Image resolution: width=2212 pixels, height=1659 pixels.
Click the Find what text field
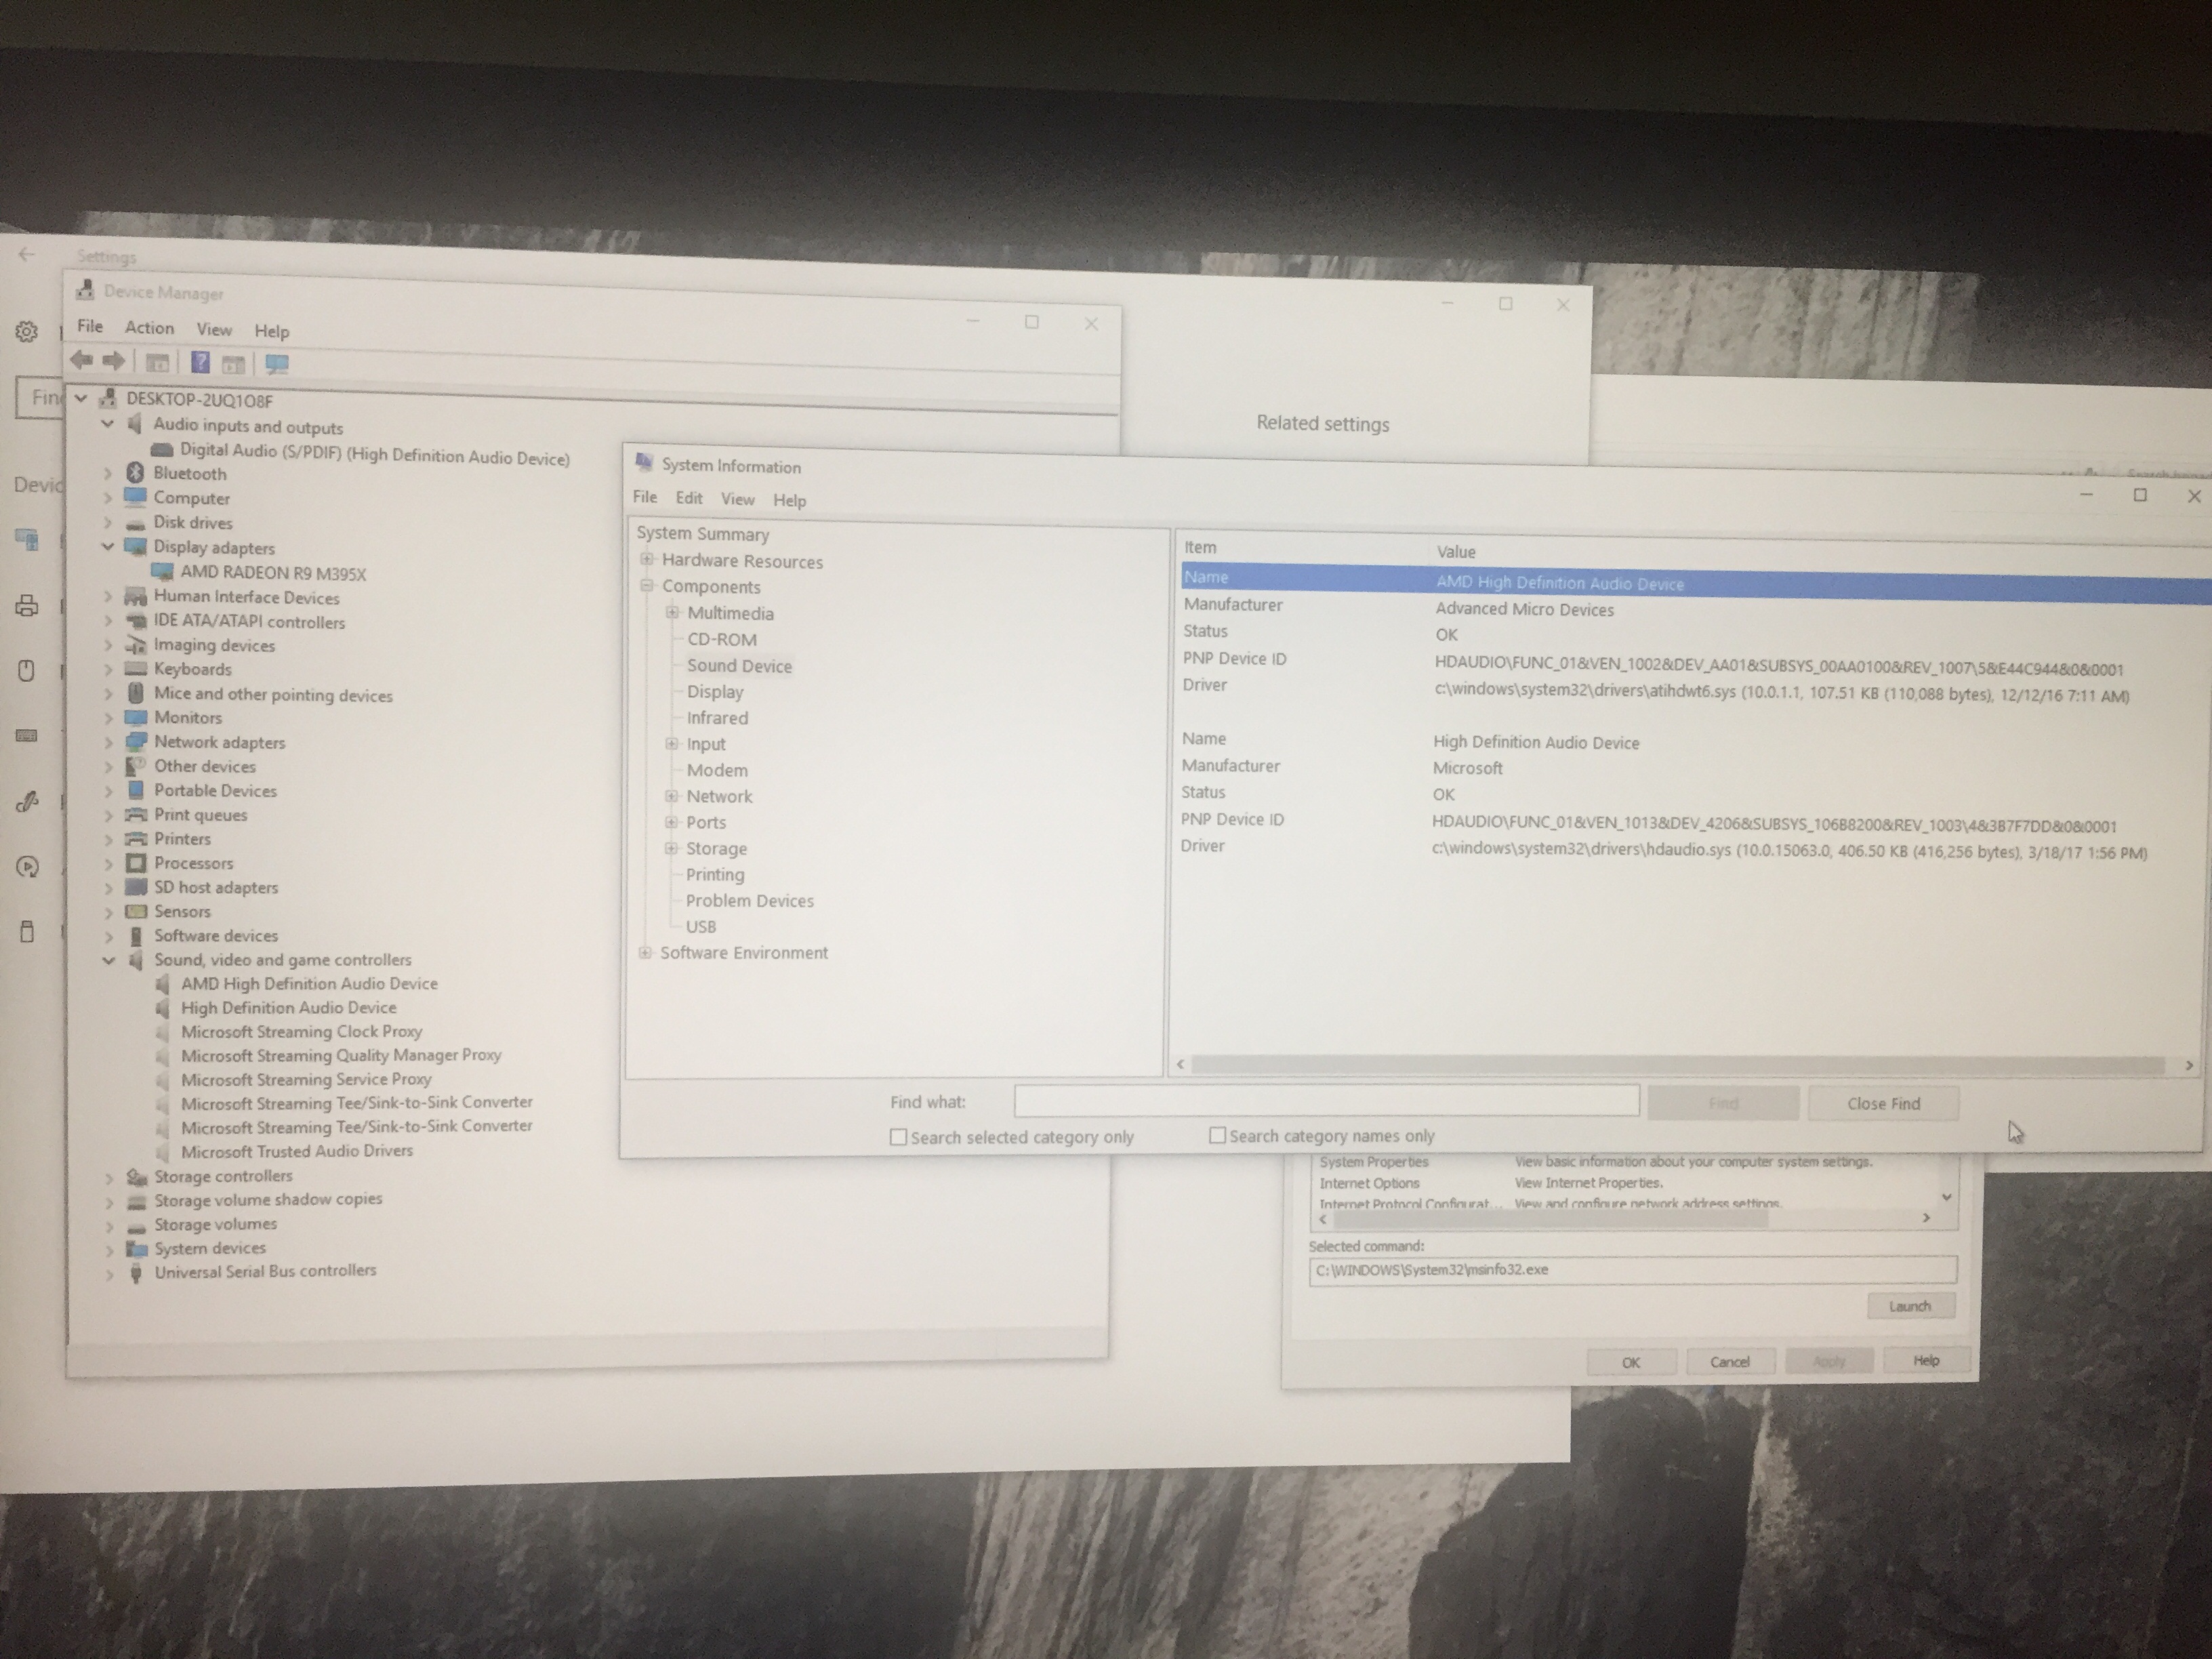(1326, 1102)
